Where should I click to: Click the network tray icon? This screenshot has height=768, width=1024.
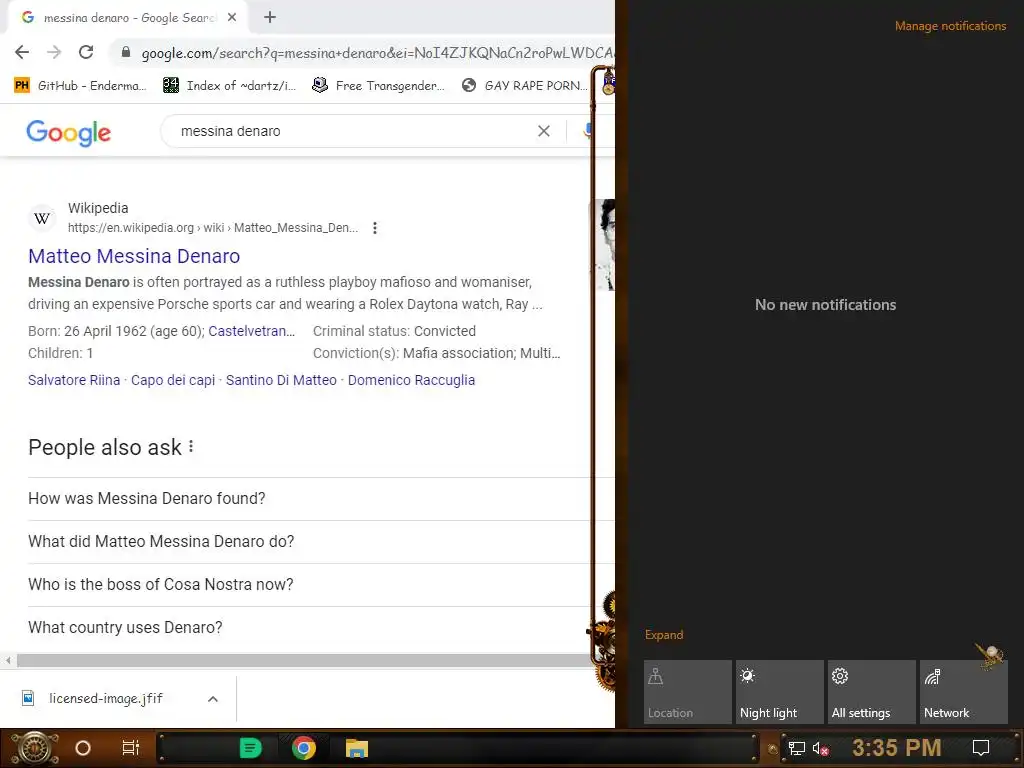[x=797, y=748]
